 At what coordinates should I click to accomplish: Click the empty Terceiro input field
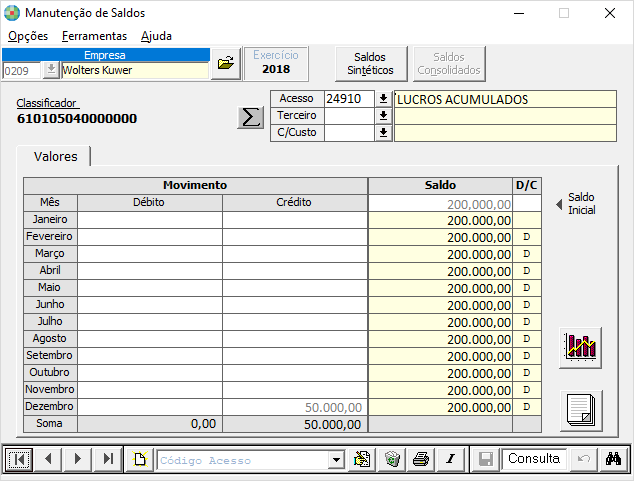[x=349, y=116]
